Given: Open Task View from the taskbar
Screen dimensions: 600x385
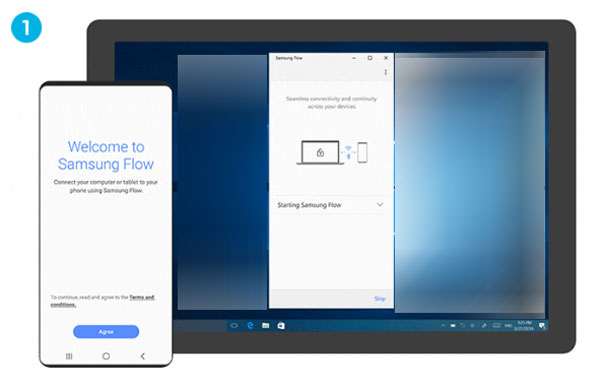Looking at the screenshot, I should click(x=234, y=325).
